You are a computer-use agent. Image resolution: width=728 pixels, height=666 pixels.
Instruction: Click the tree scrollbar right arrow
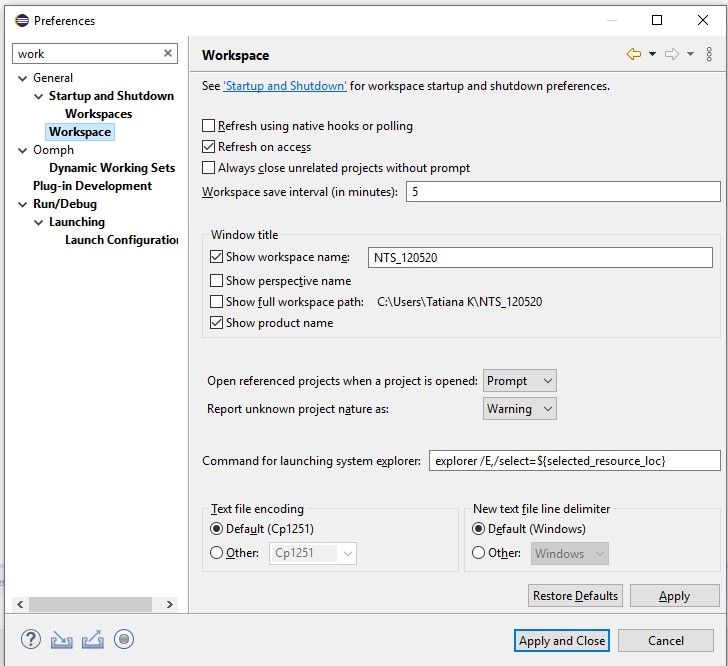[169, 604]
